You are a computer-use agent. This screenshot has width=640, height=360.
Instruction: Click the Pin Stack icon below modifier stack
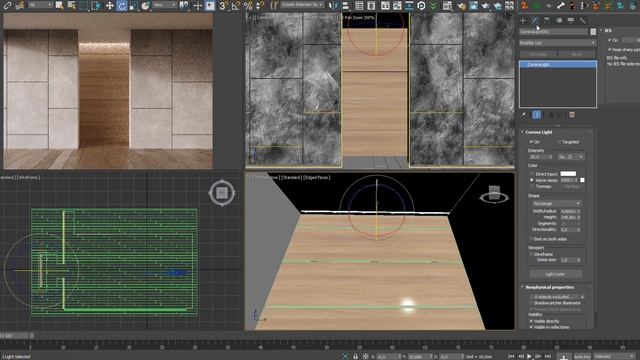click(x=524, y=115)
